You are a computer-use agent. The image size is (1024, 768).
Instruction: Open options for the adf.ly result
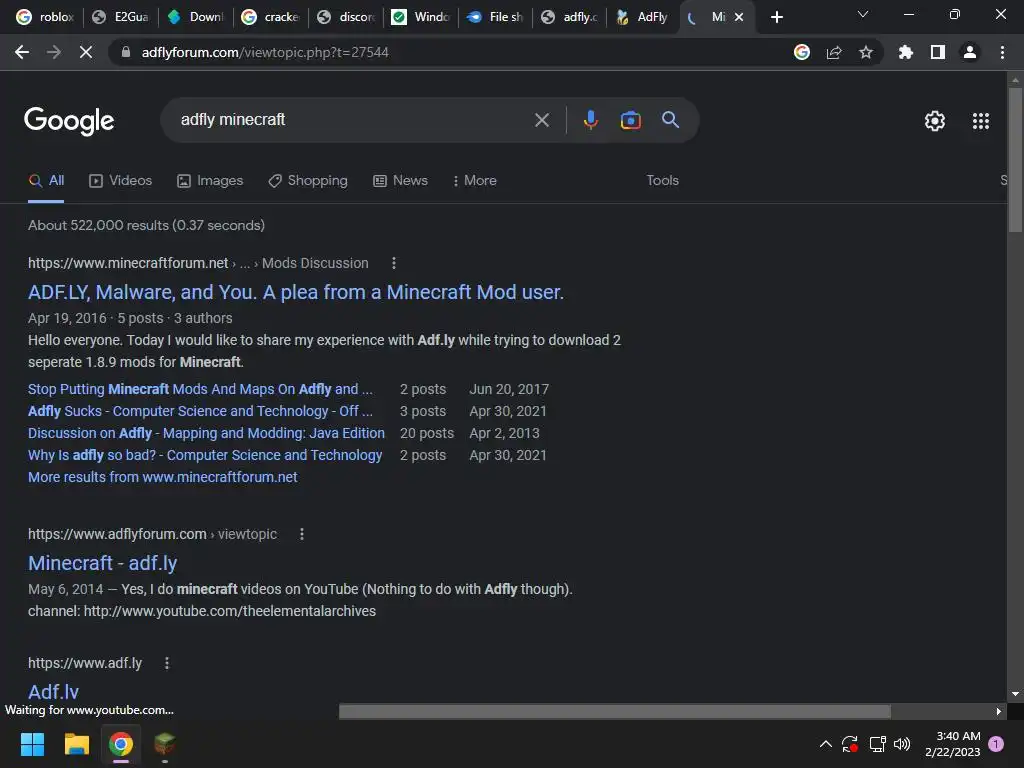pos(167,663)
